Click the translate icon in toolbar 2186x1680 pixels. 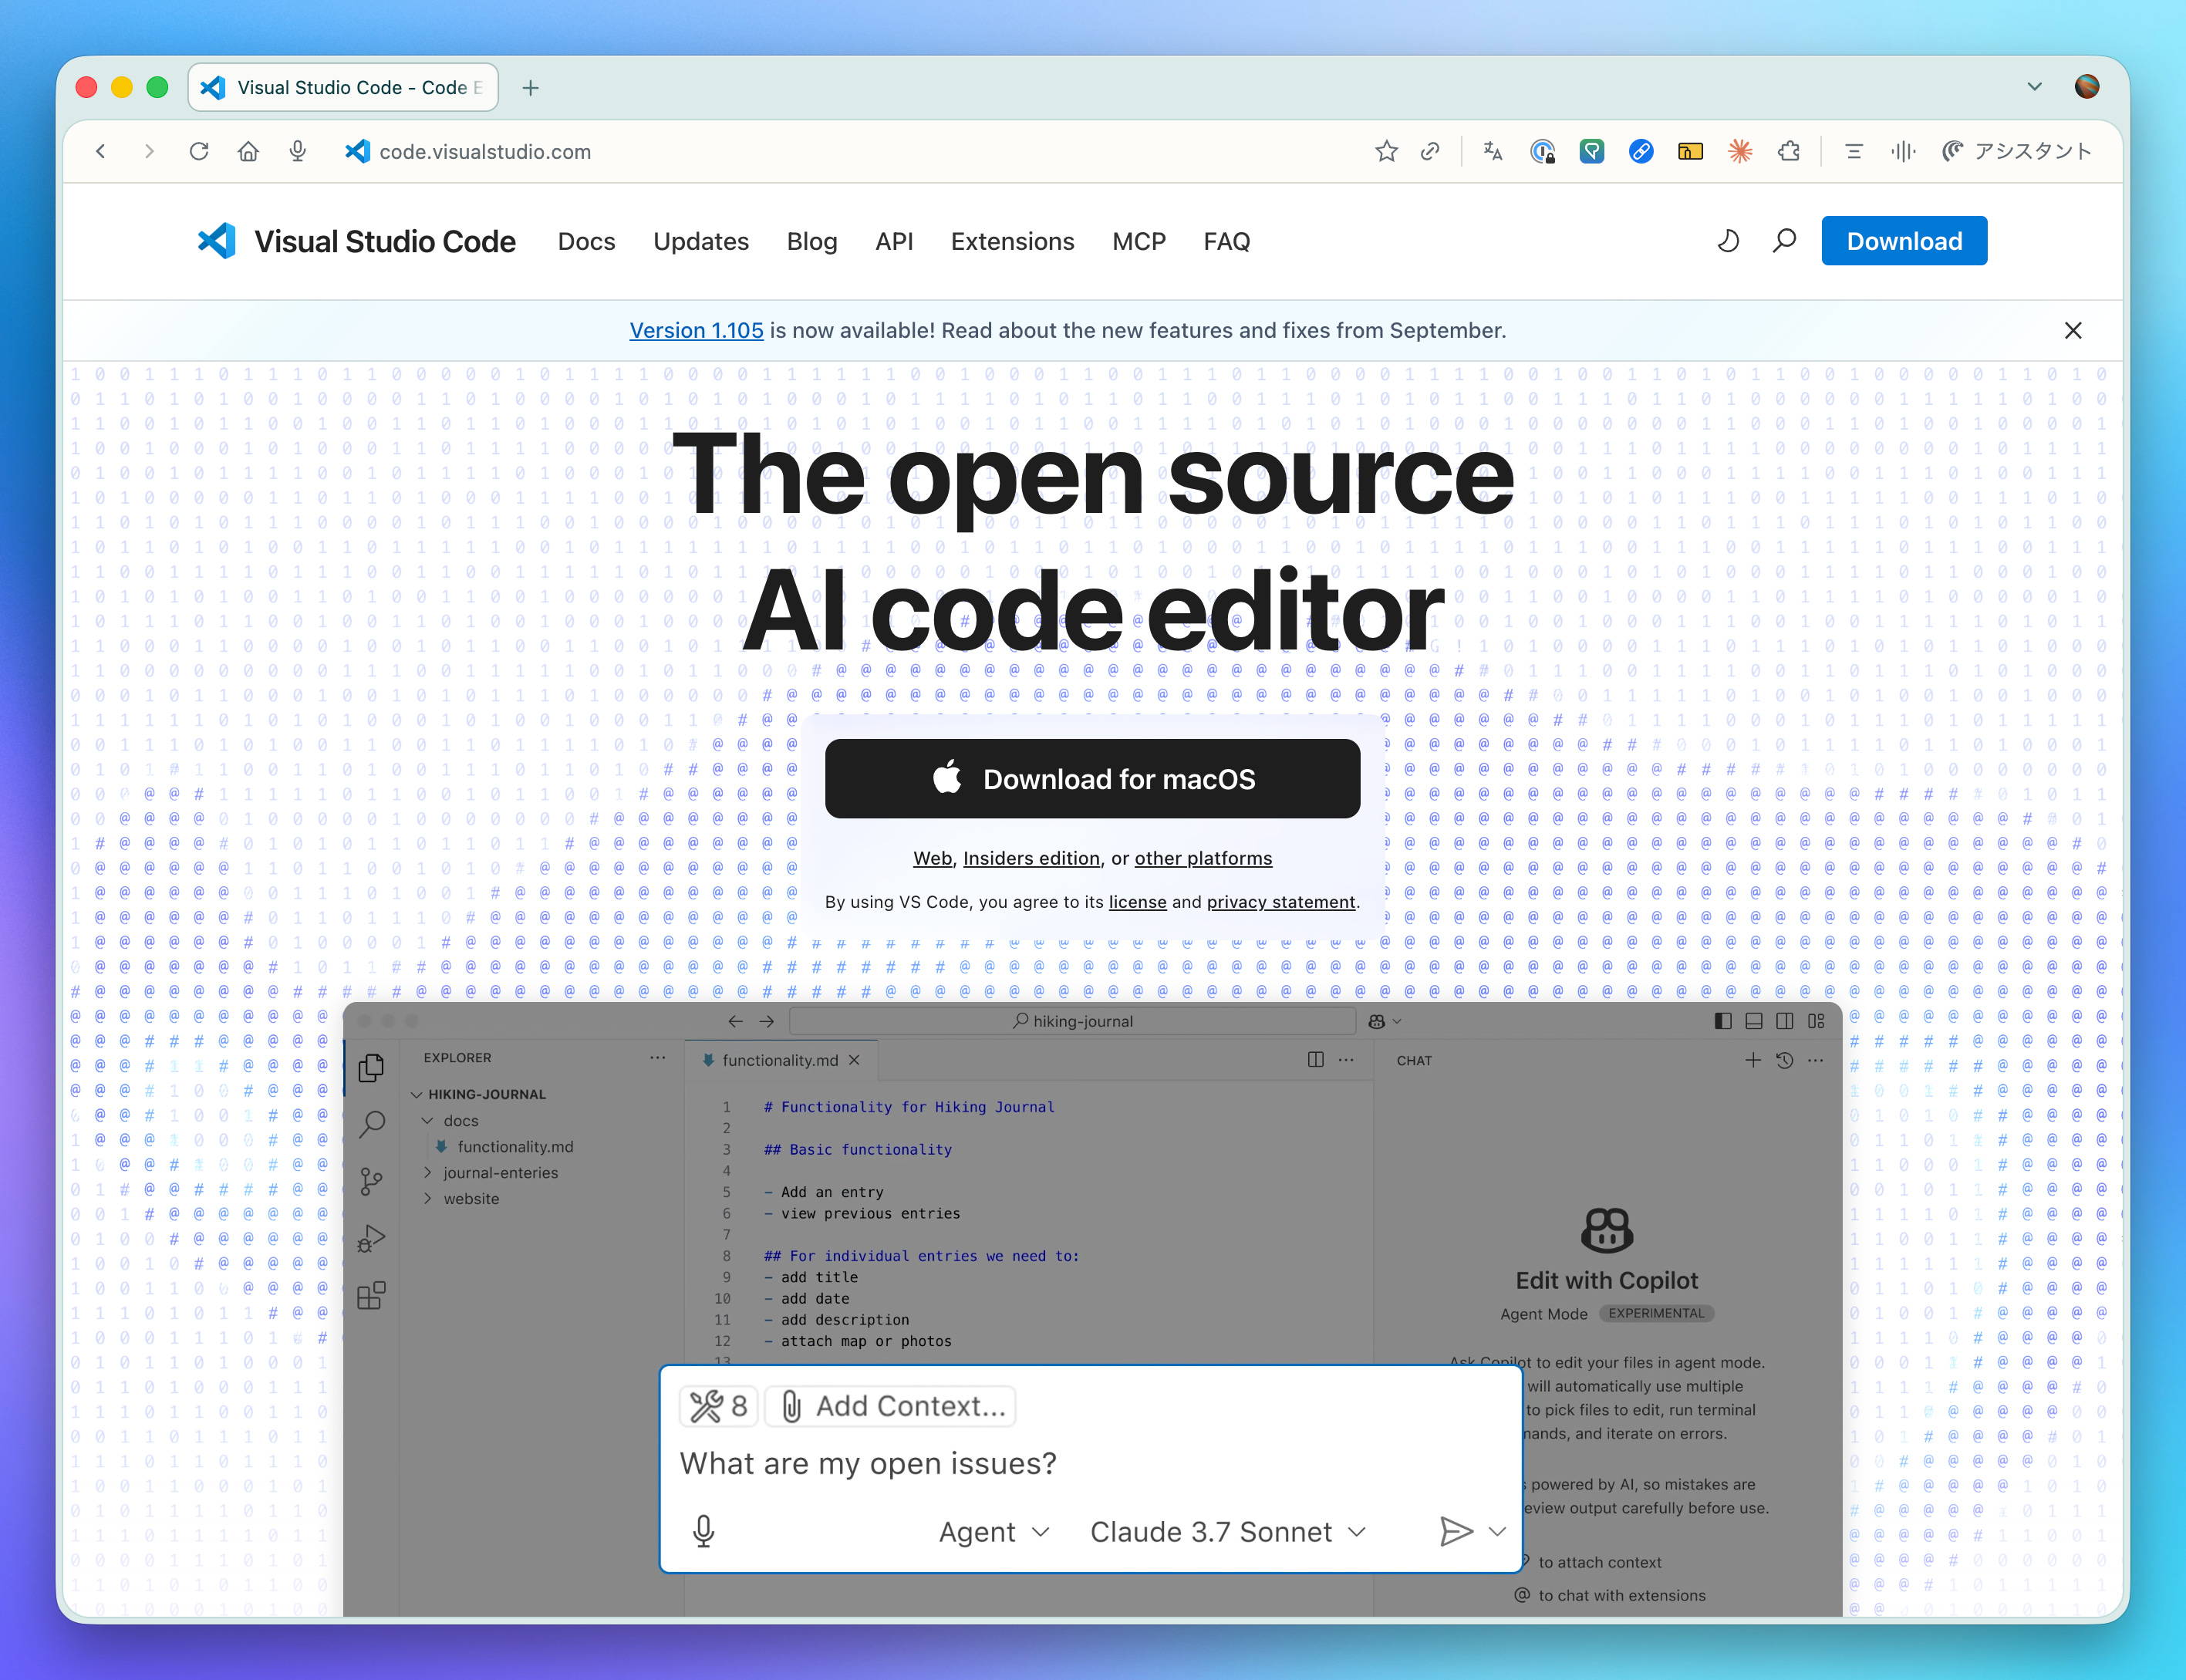click(x=1493, y=151)
